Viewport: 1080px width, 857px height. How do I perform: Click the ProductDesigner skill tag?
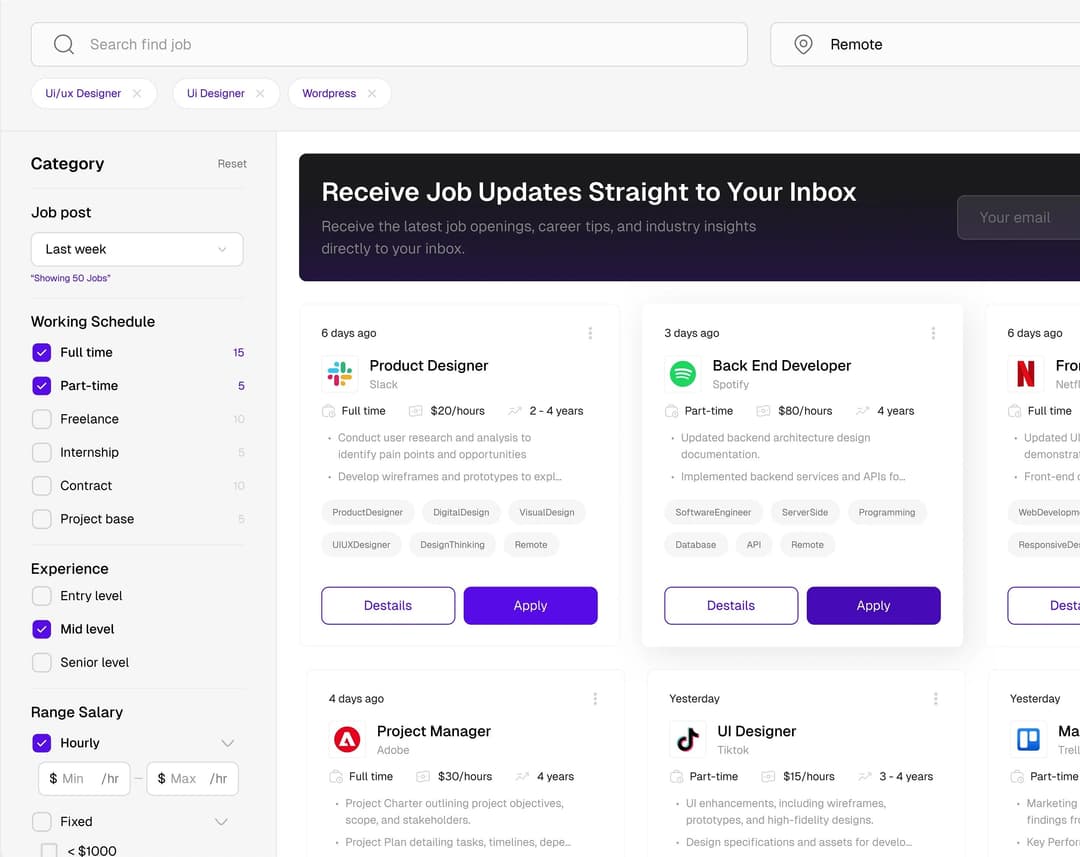(x=368, y=513)
